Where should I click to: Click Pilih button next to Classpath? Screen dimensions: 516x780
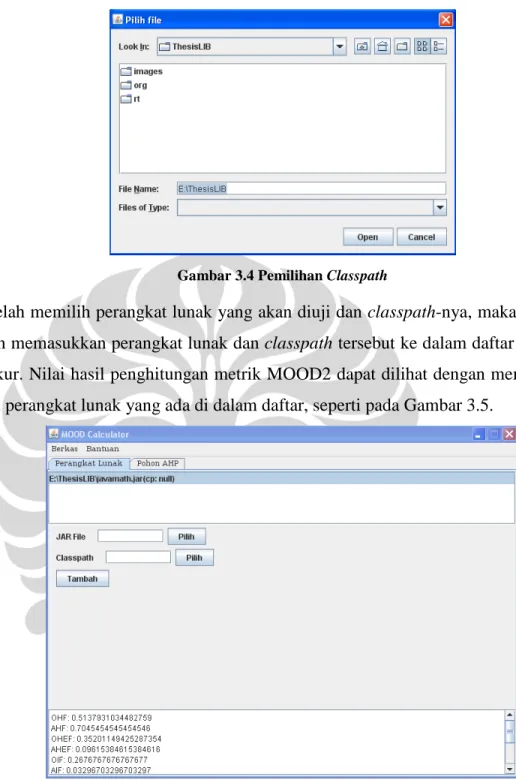click(194, 558)
